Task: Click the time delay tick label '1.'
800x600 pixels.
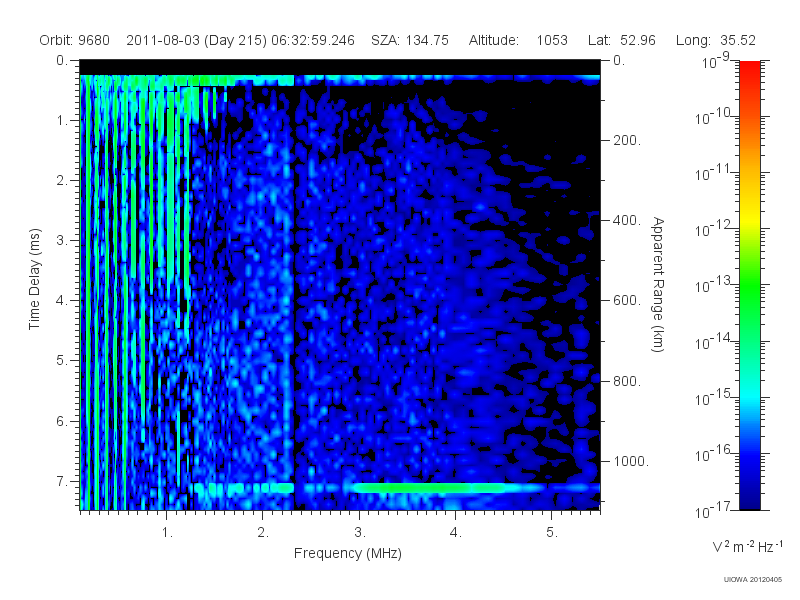Action: pos(62,121)
